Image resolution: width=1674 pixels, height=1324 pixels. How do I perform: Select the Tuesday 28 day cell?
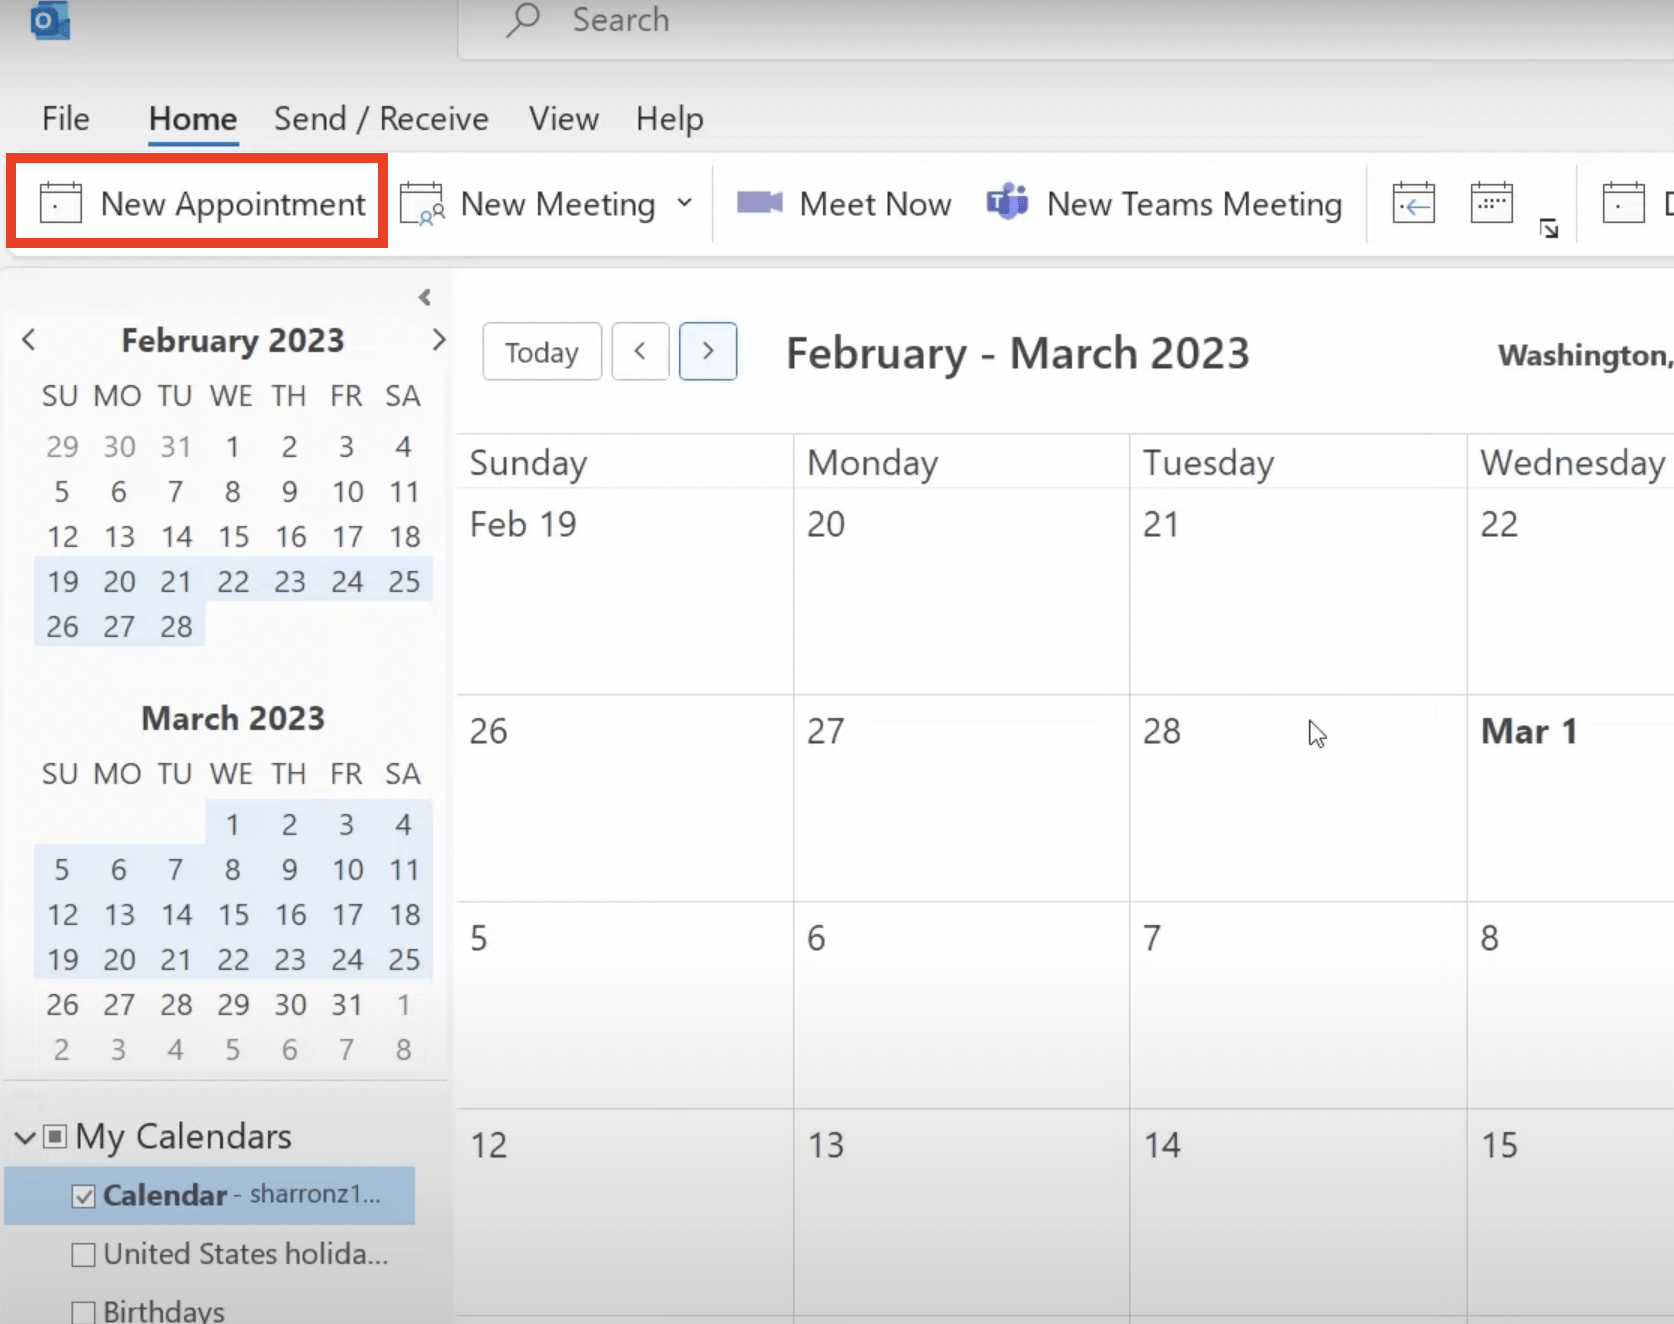click(x=1298, y=798)
